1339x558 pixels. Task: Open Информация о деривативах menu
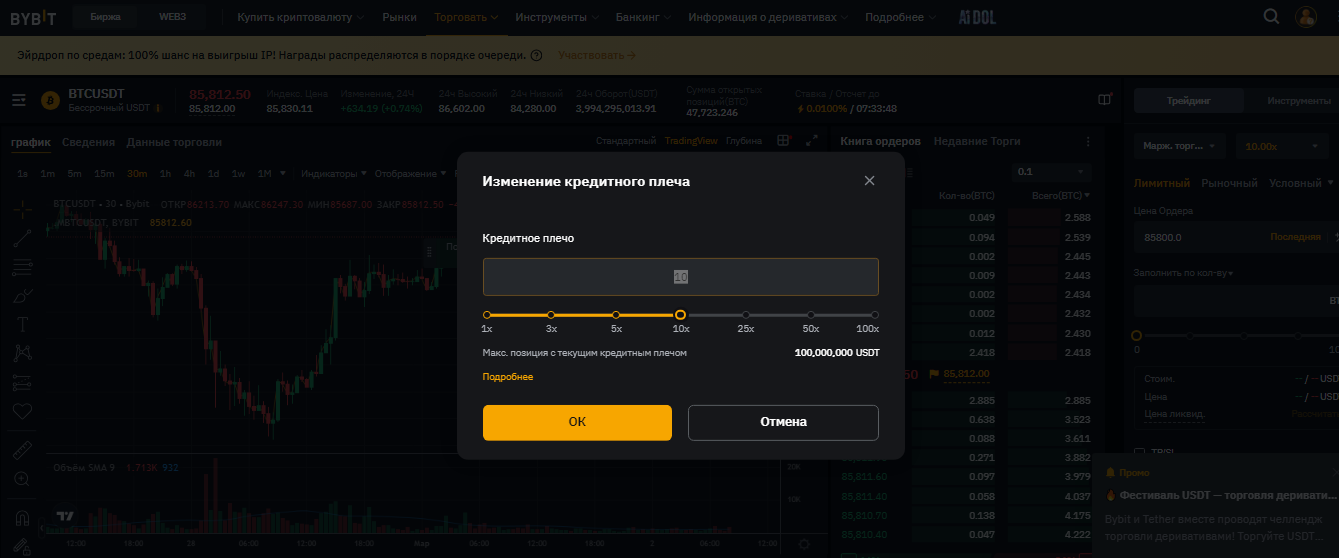pos(768,17)
